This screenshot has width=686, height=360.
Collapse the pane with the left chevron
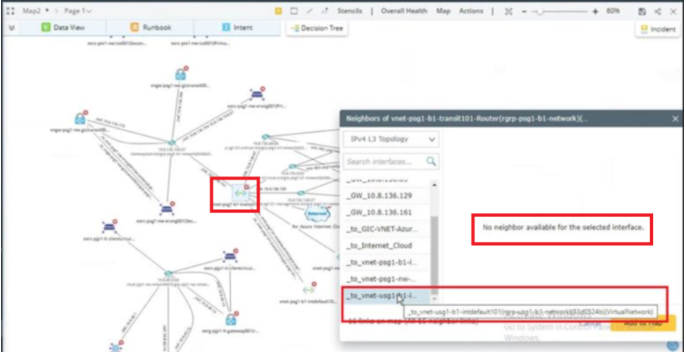coord(11,28)
